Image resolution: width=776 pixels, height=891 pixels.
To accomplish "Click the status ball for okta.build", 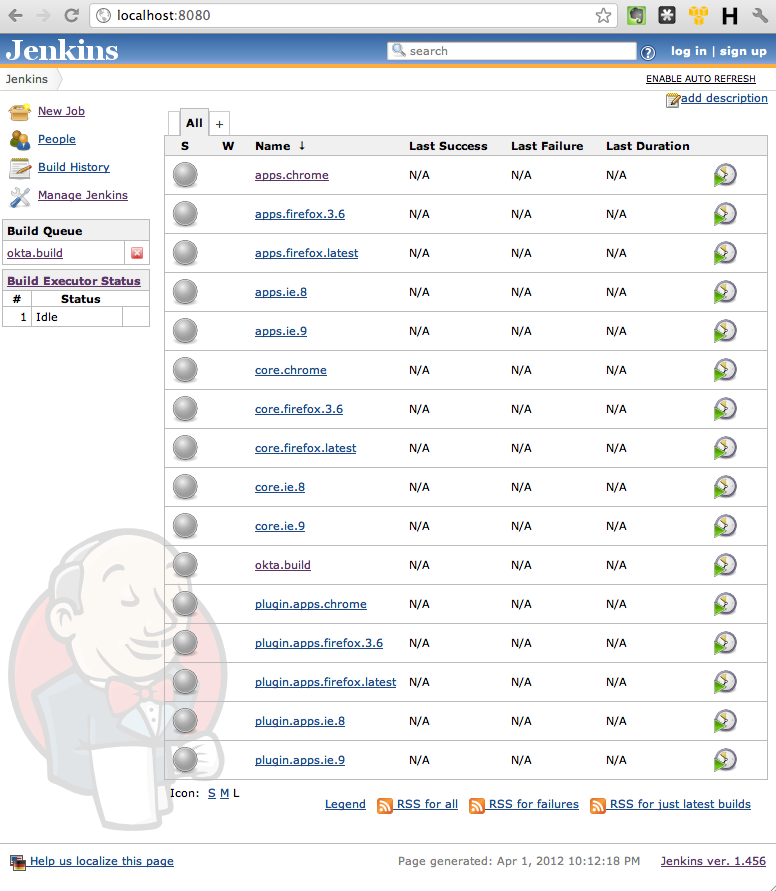I will click(x=185, y=565).
